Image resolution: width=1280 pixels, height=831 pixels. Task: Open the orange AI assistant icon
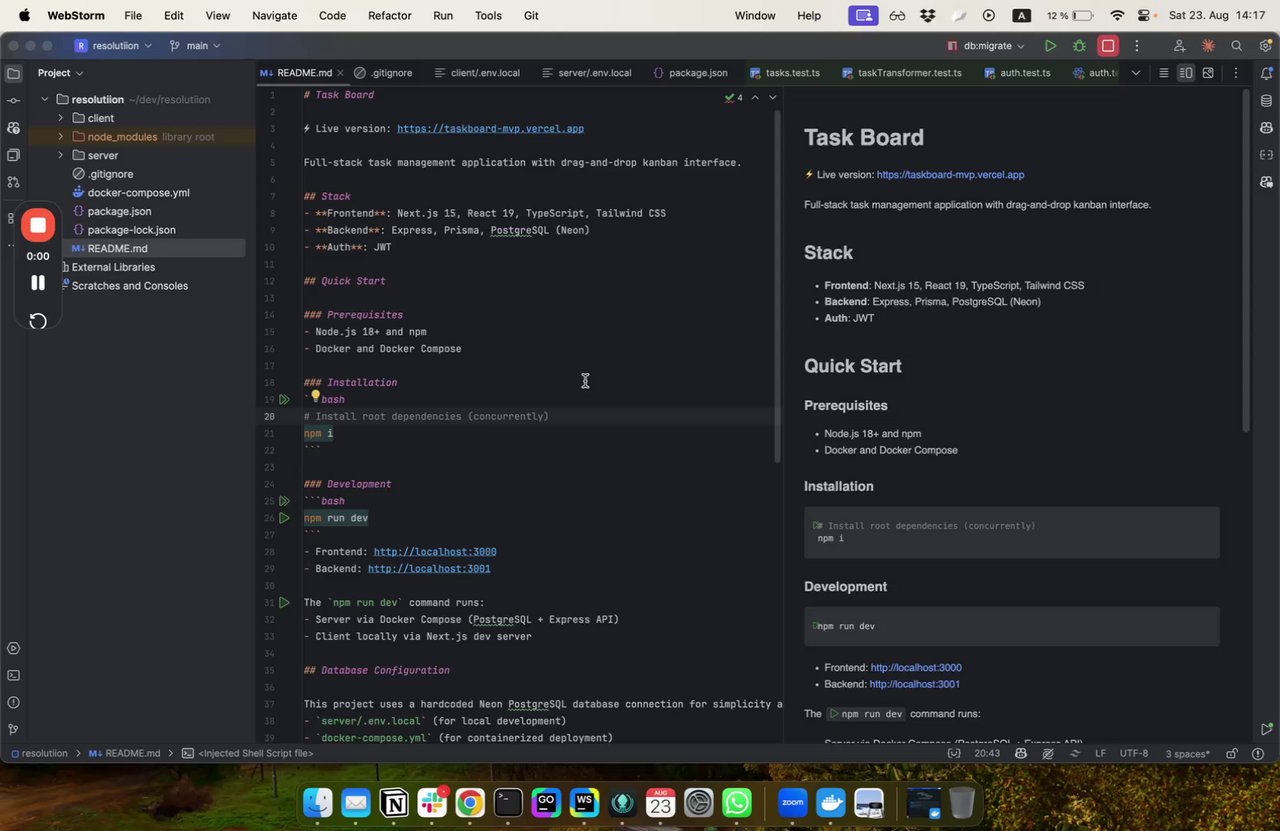[x=1208, y=46]
